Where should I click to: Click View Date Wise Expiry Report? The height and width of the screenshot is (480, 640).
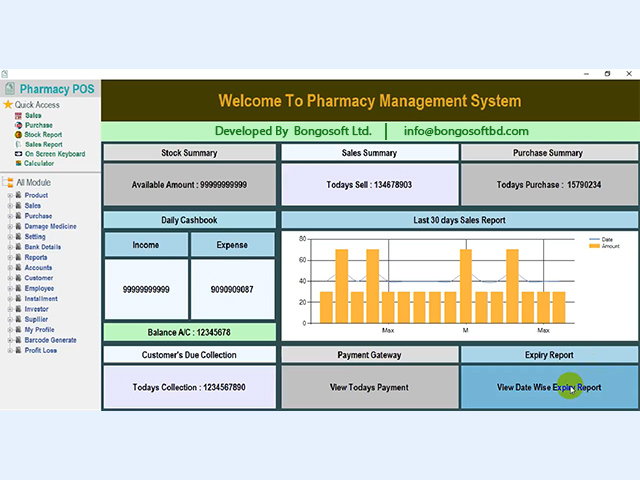[549, 387]
